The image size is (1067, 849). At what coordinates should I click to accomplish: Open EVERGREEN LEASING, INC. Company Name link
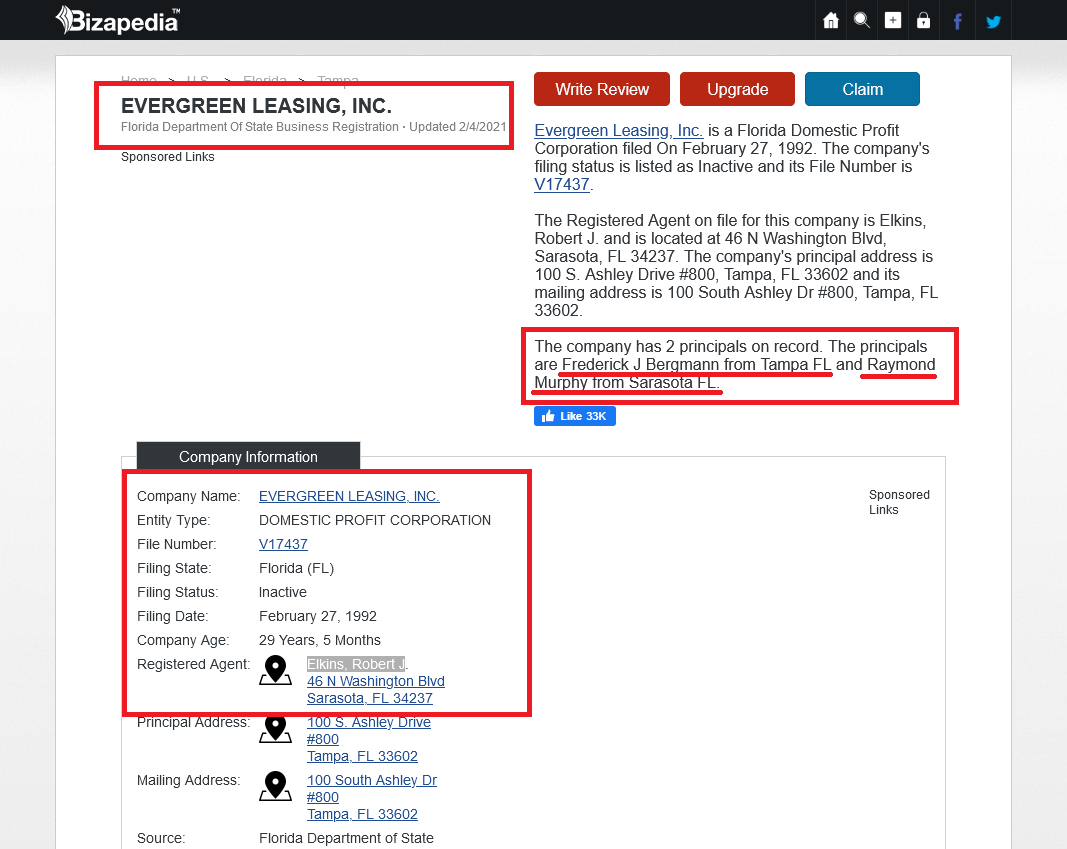coord(349,497)
